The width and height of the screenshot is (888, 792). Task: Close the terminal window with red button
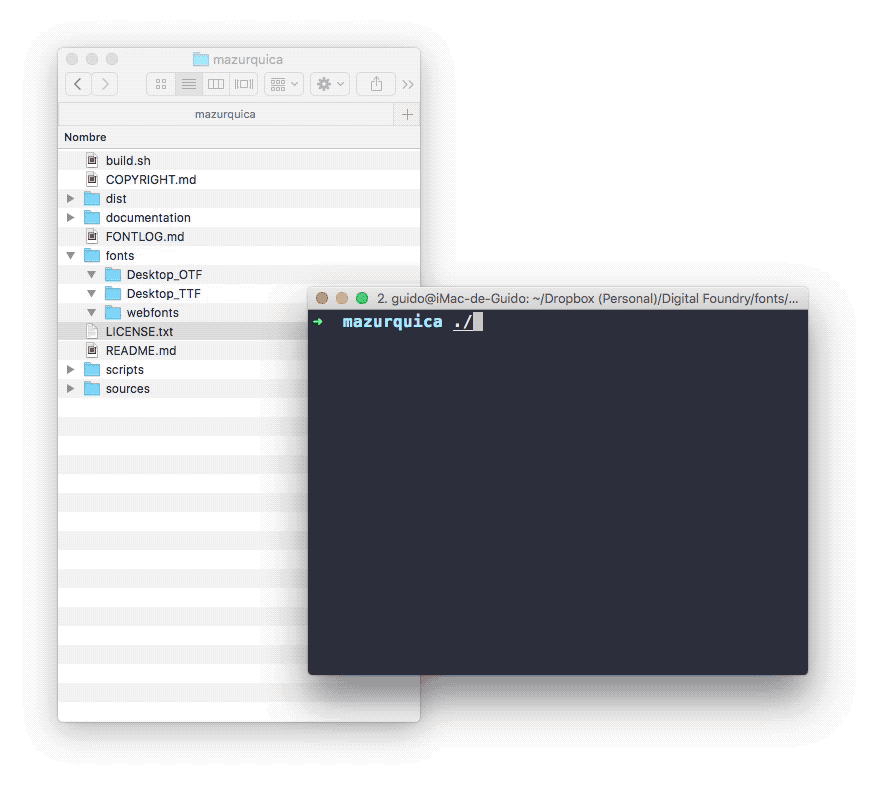[x=322, y=298]
